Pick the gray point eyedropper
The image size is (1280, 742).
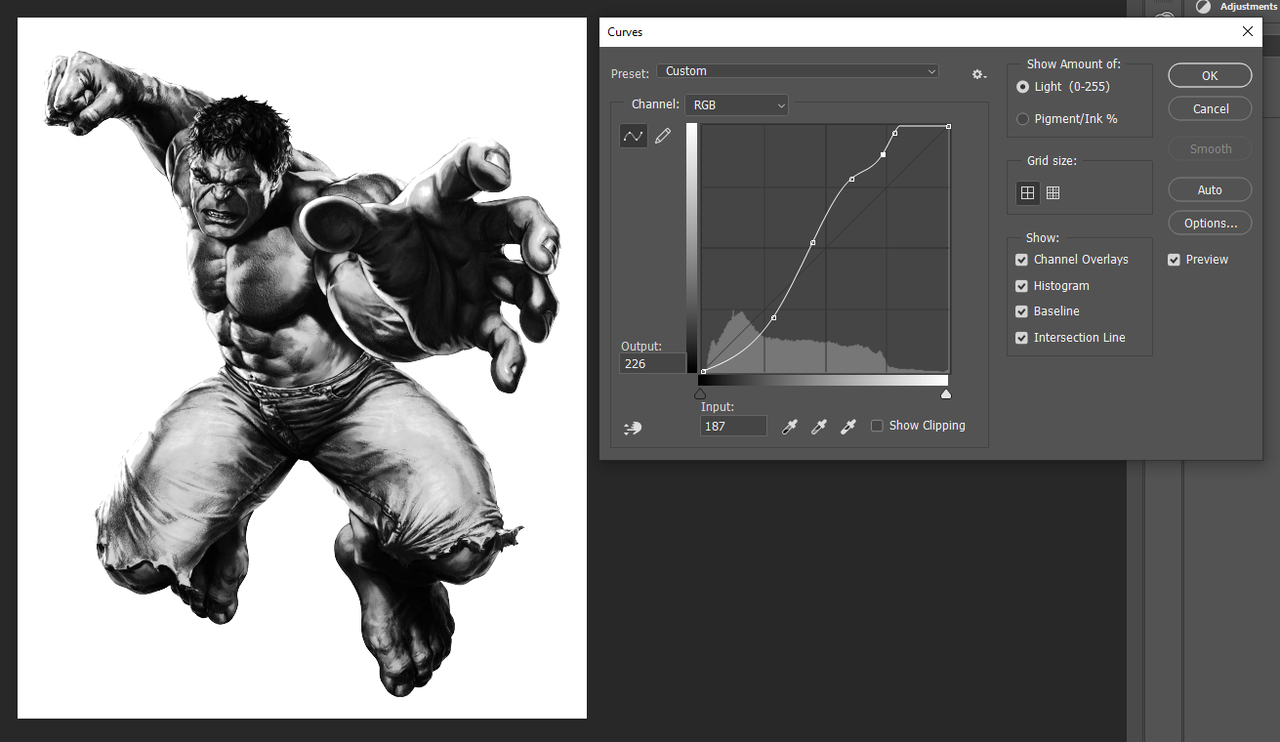coord(819,427)
